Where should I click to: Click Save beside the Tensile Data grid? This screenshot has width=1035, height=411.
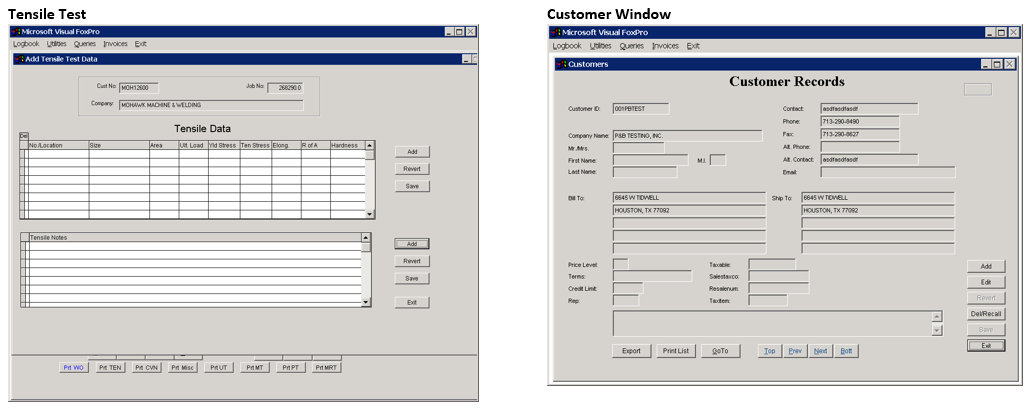click(x=412, y=186)
